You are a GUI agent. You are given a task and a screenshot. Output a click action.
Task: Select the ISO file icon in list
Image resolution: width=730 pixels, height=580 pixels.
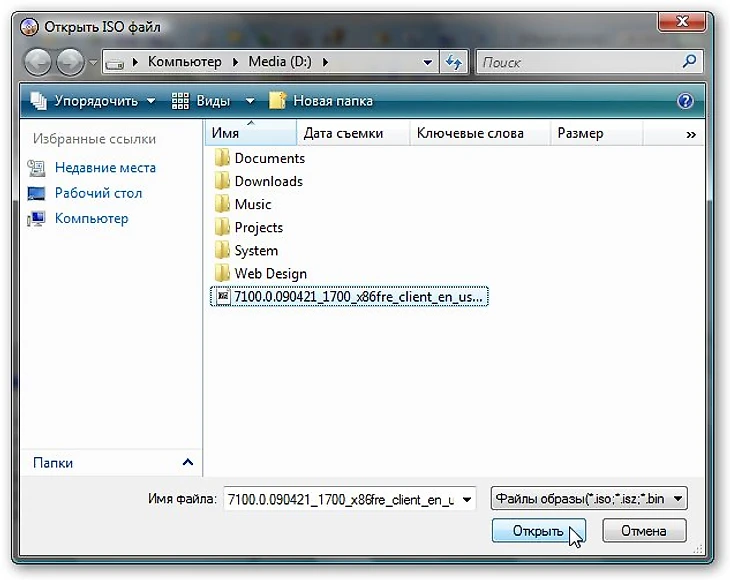223,297
